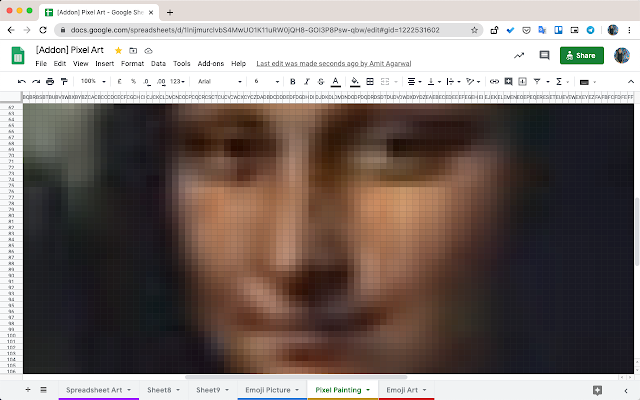Toggle bold formatting
Screen dimensions: 640x400
tap(293, 82)
